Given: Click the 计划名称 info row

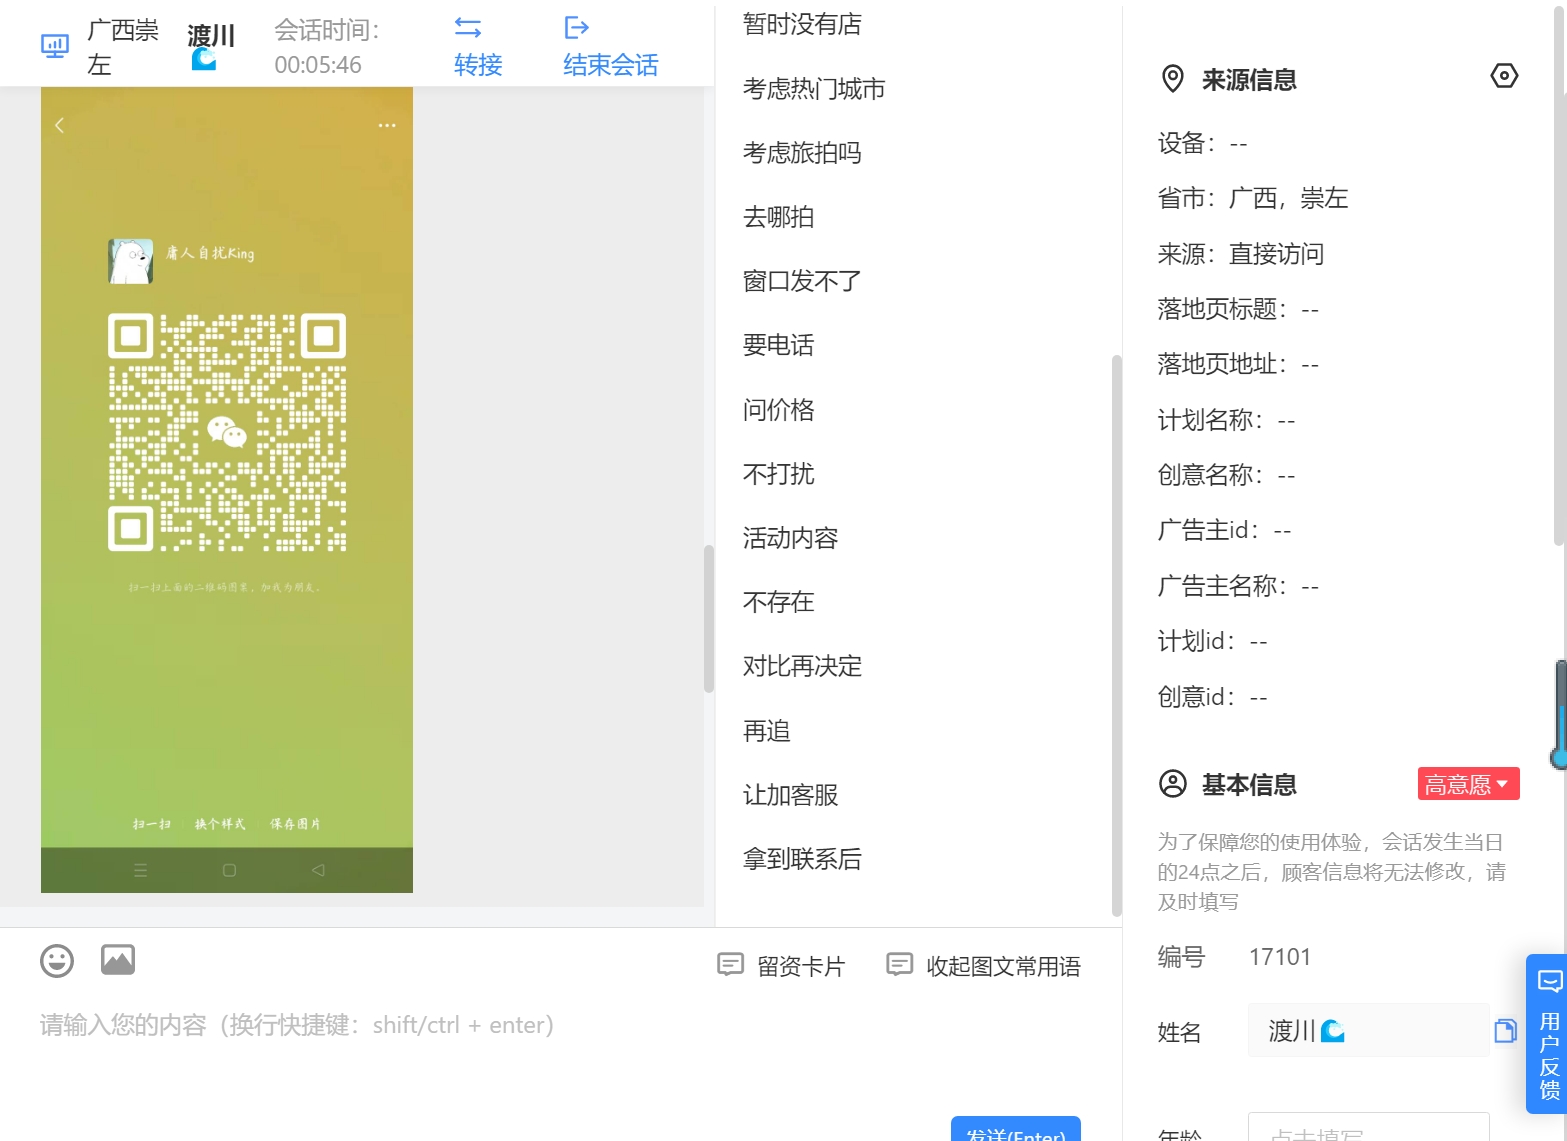Looking at the screenshot, I should (x=1227, y=420).
